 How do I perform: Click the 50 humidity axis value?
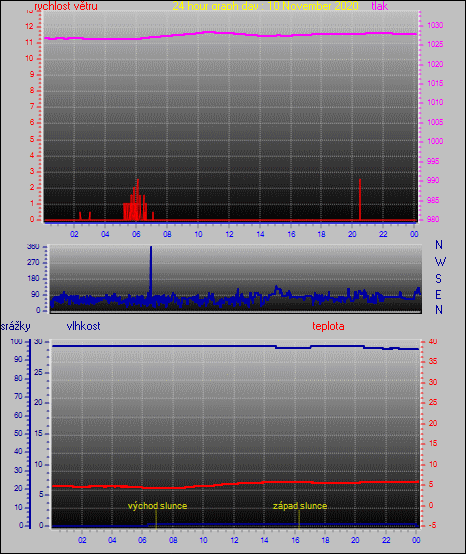click(18, 434)
